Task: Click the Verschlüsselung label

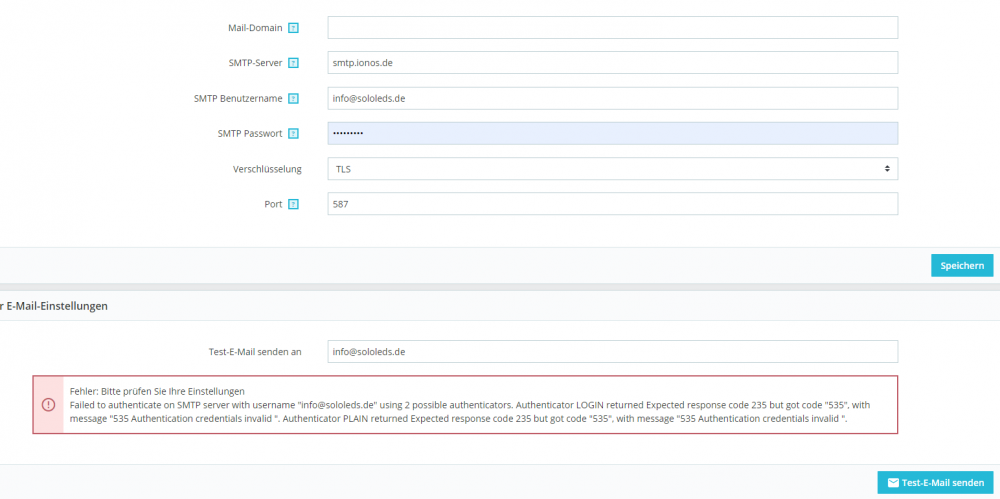Action: point(267,170)
